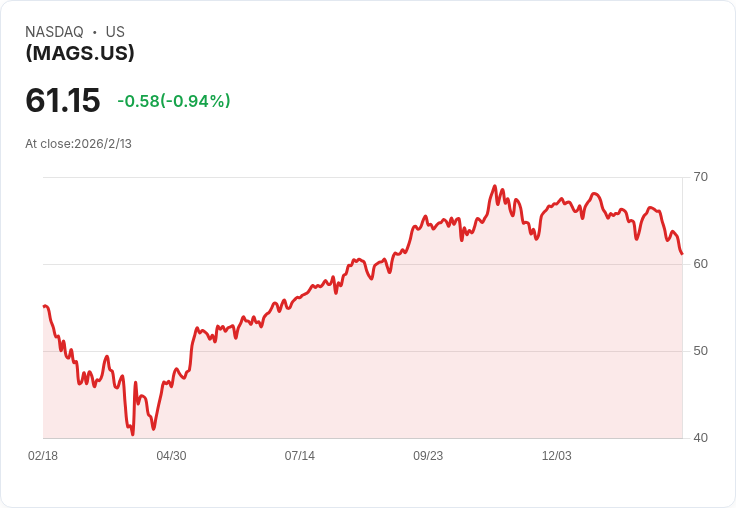Click the bullet separator between NASDAQ and US
The image size is (736, 508).
94,32
